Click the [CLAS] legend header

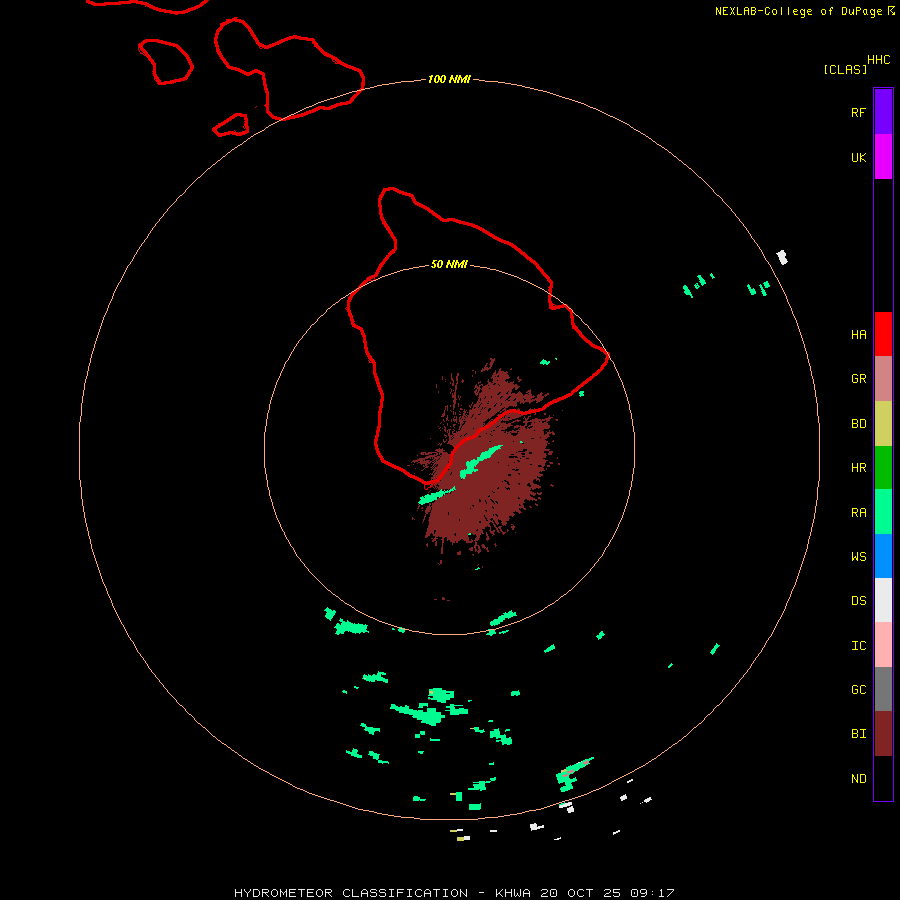[845, 69]
